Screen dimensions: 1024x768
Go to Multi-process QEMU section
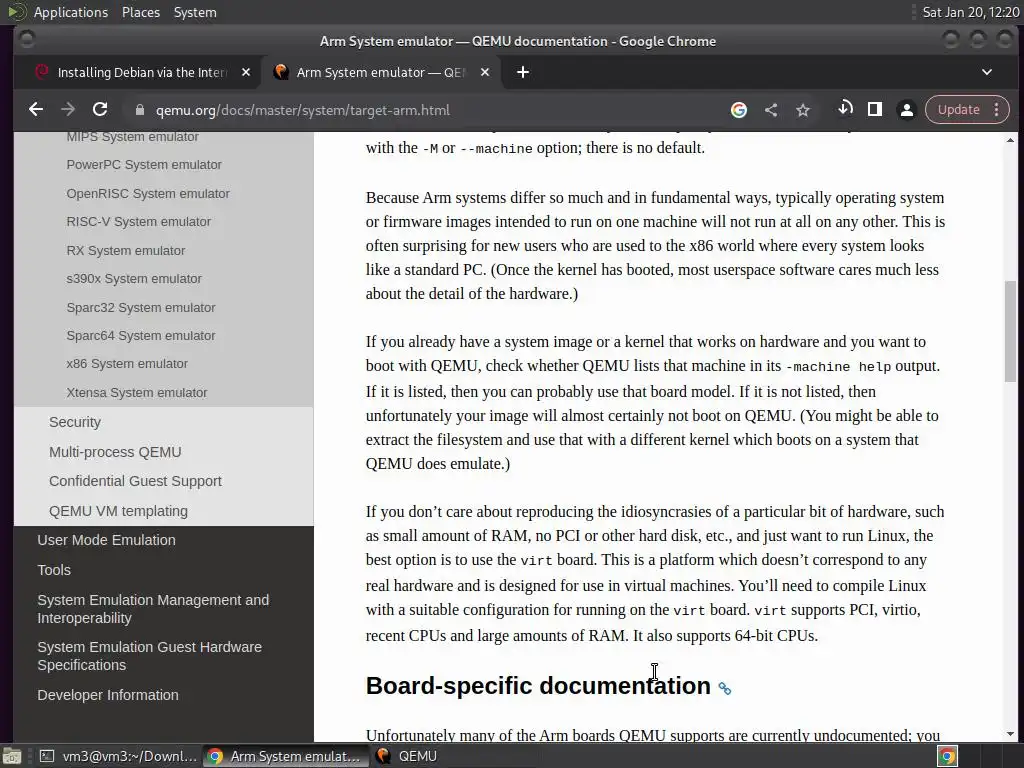point(115,452)
